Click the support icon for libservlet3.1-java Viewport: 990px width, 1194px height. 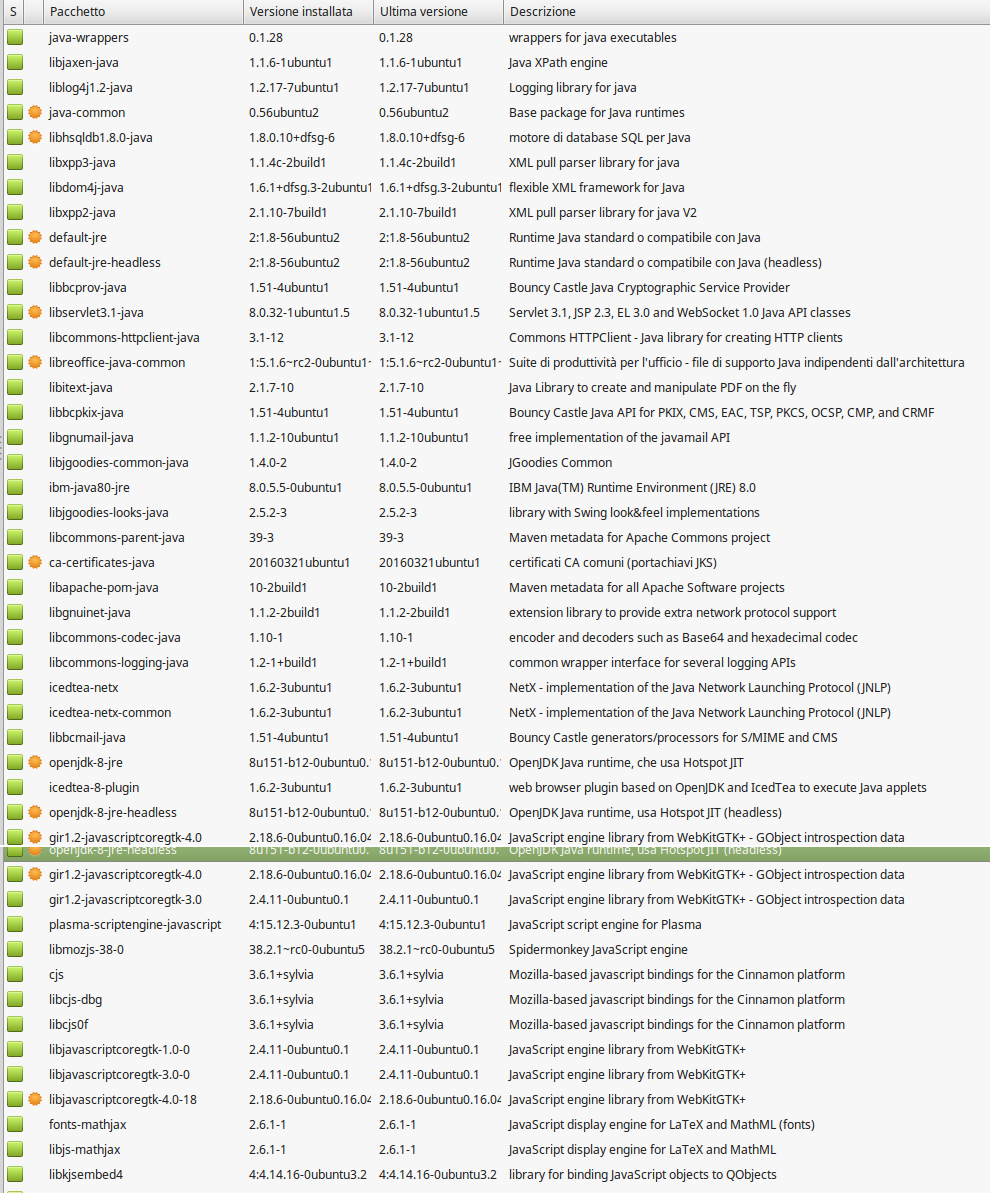pyautogui.click(x=35, y=312)
